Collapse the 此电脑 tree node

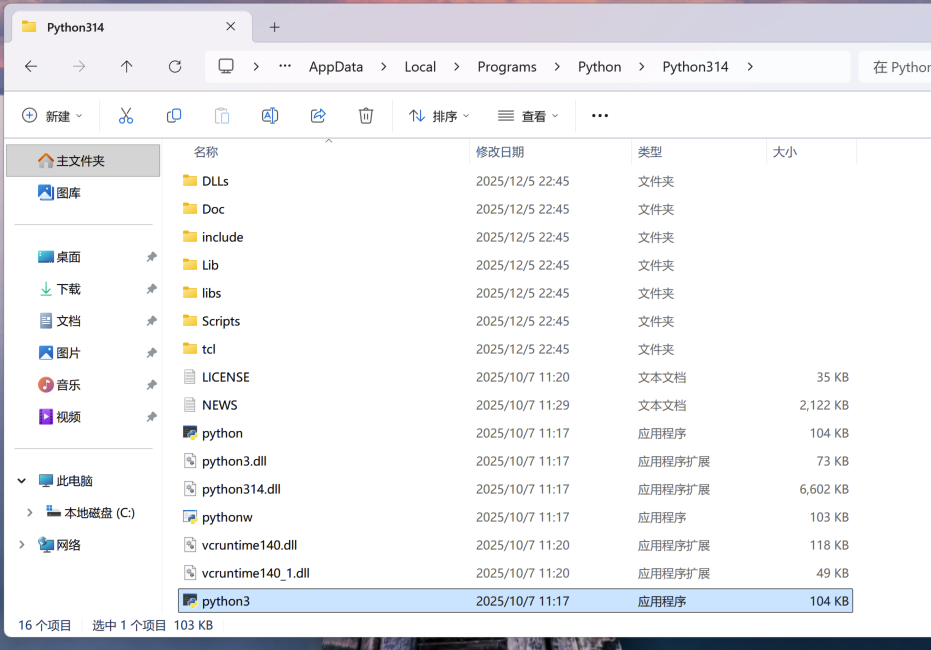(x=22, y=481)
